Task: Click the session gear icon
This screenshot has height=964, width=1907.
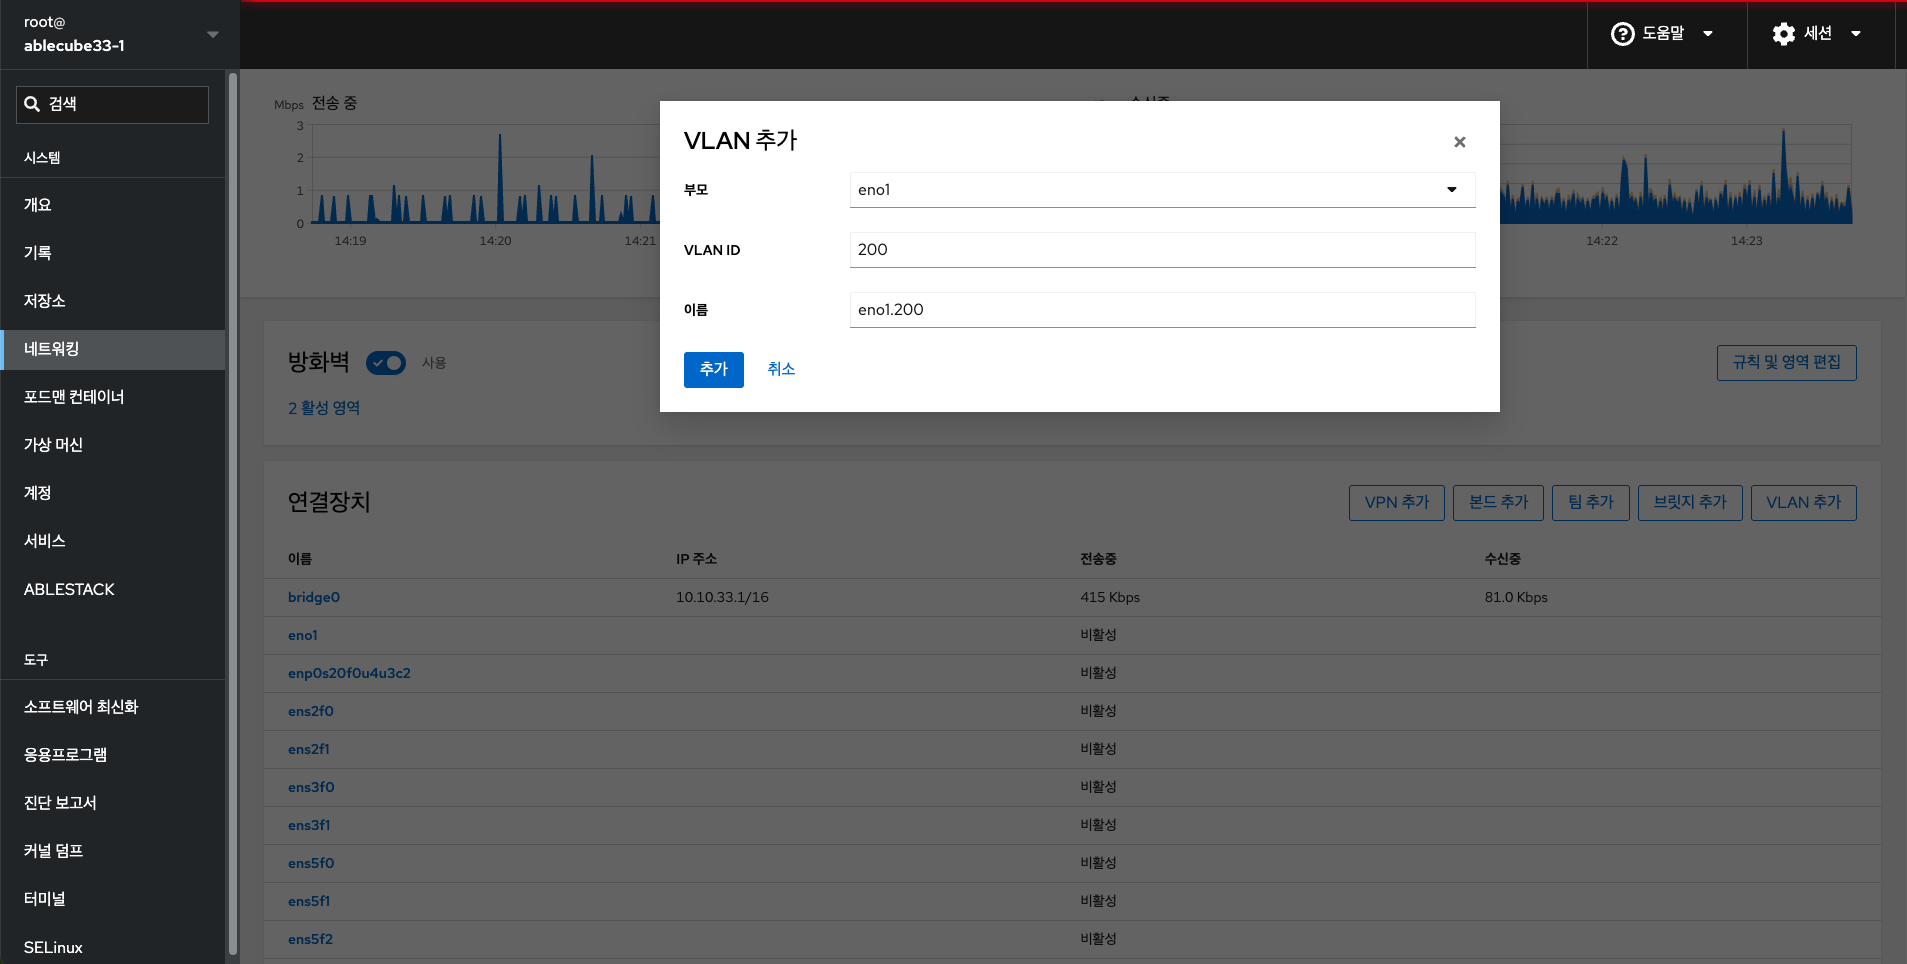Action: pyautogui.click(x=1783, y=34)
